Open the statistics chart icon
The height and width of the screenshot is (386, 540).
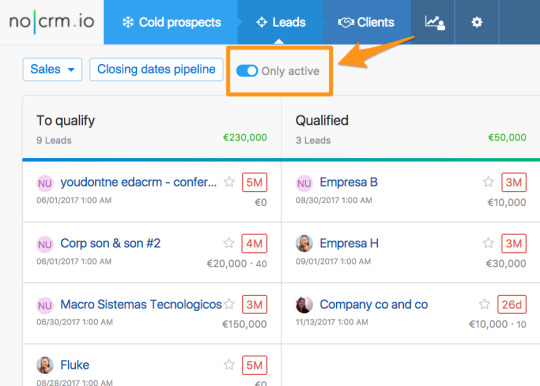434,23
